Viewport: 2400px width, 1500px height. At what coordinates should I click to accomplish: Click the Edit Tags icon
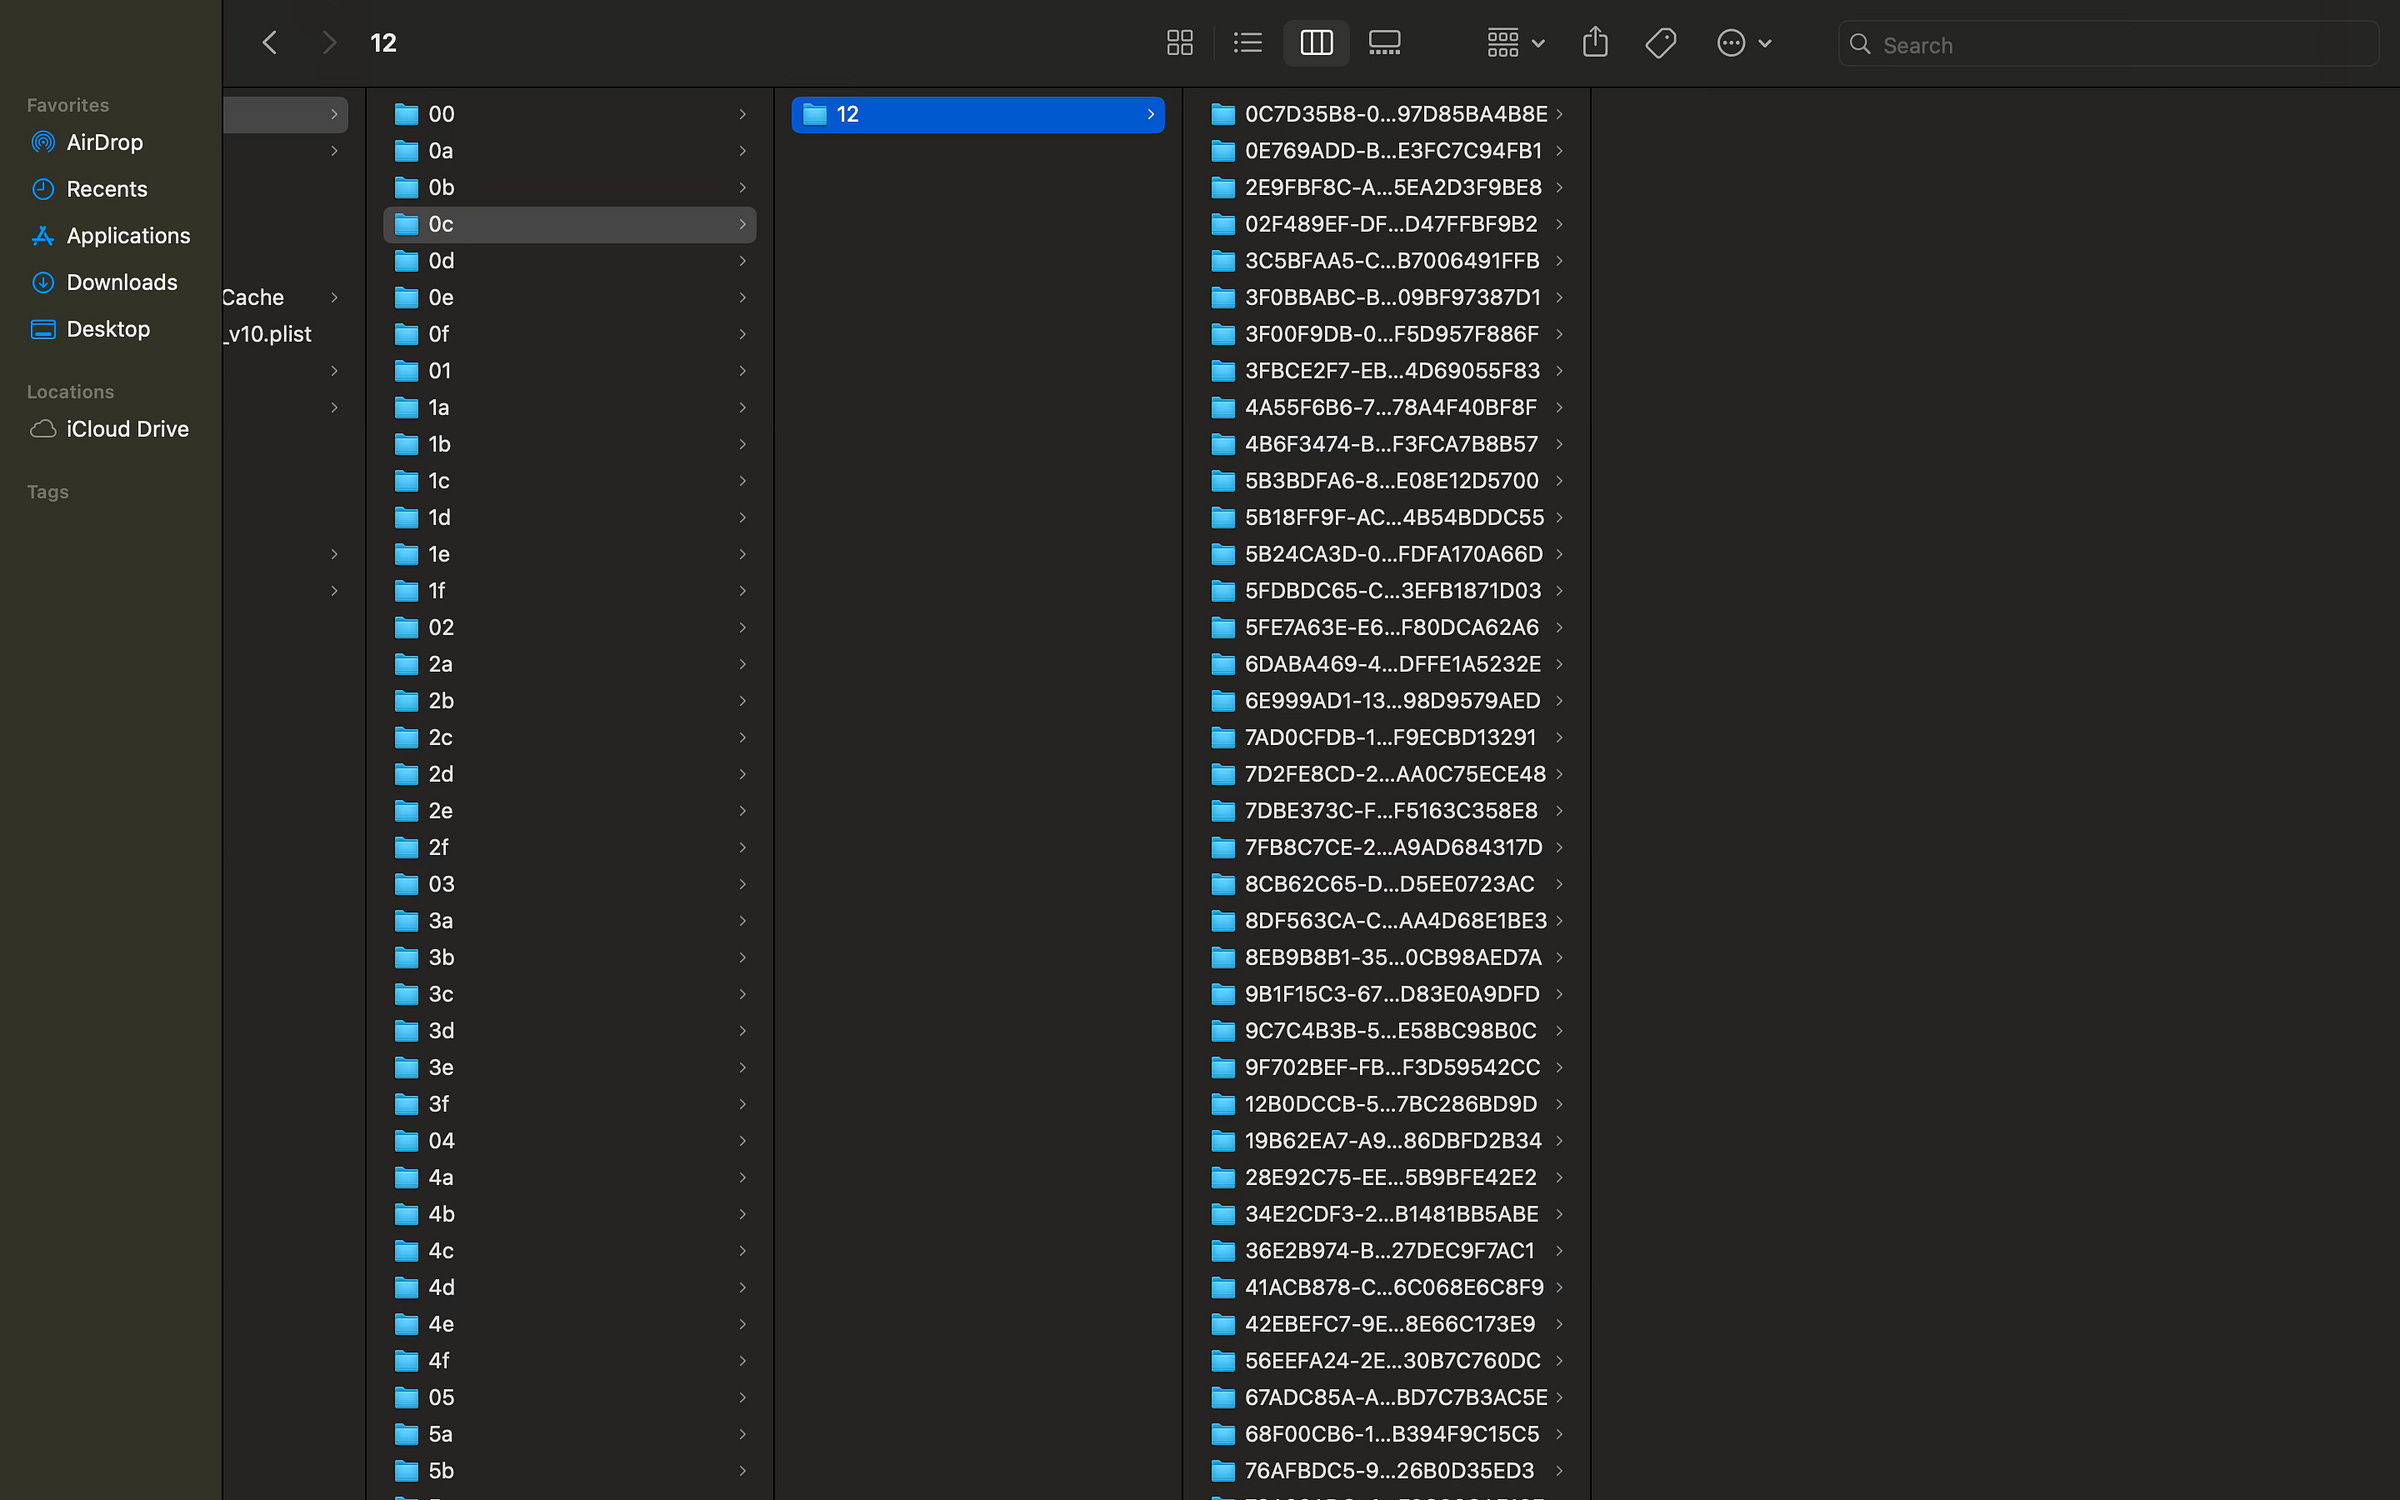tap(1661, 43)
